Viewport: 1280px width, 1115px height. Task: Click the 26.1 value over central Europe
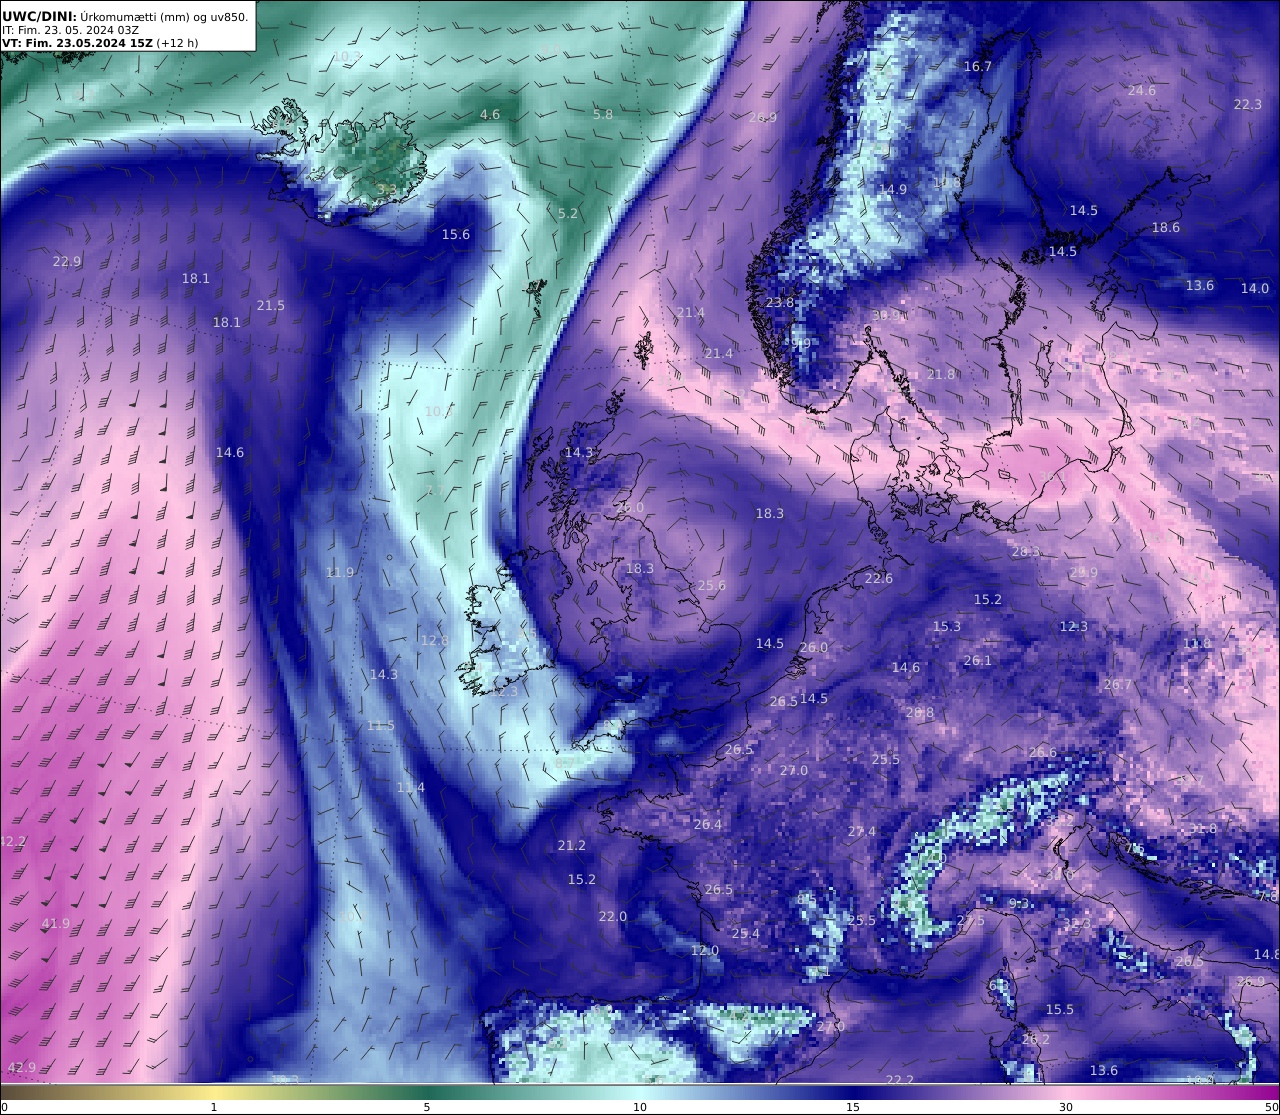pos(977,661)
